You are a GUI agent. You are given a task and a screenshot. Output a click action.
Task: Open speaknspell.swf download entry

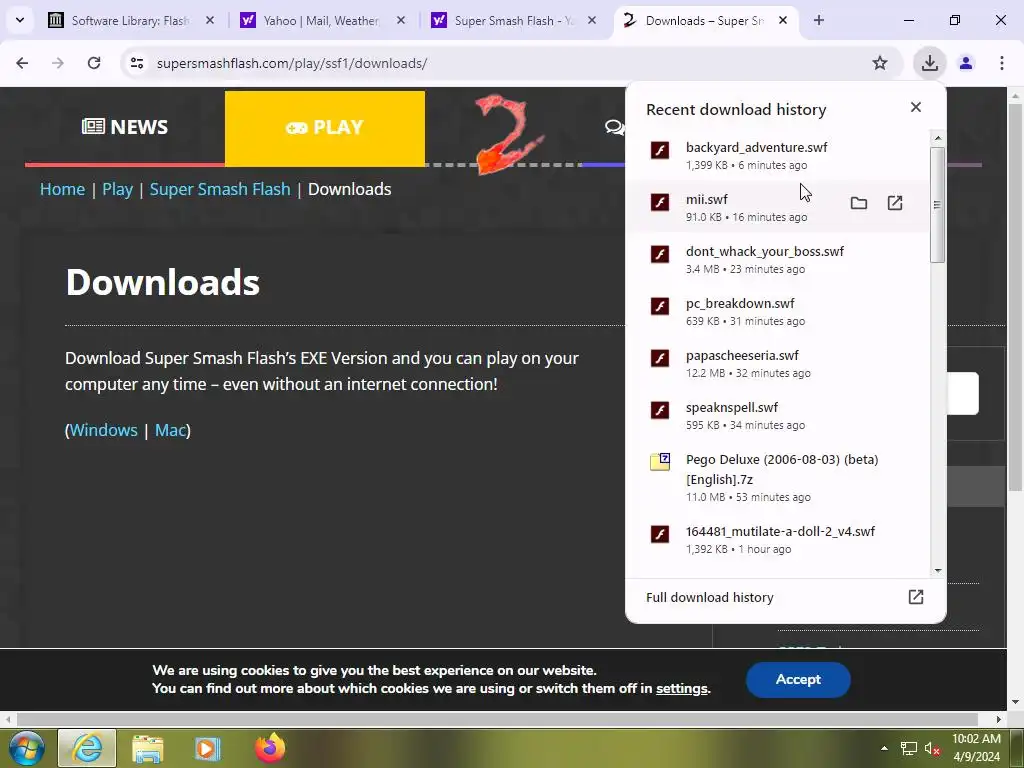(777, 415)
